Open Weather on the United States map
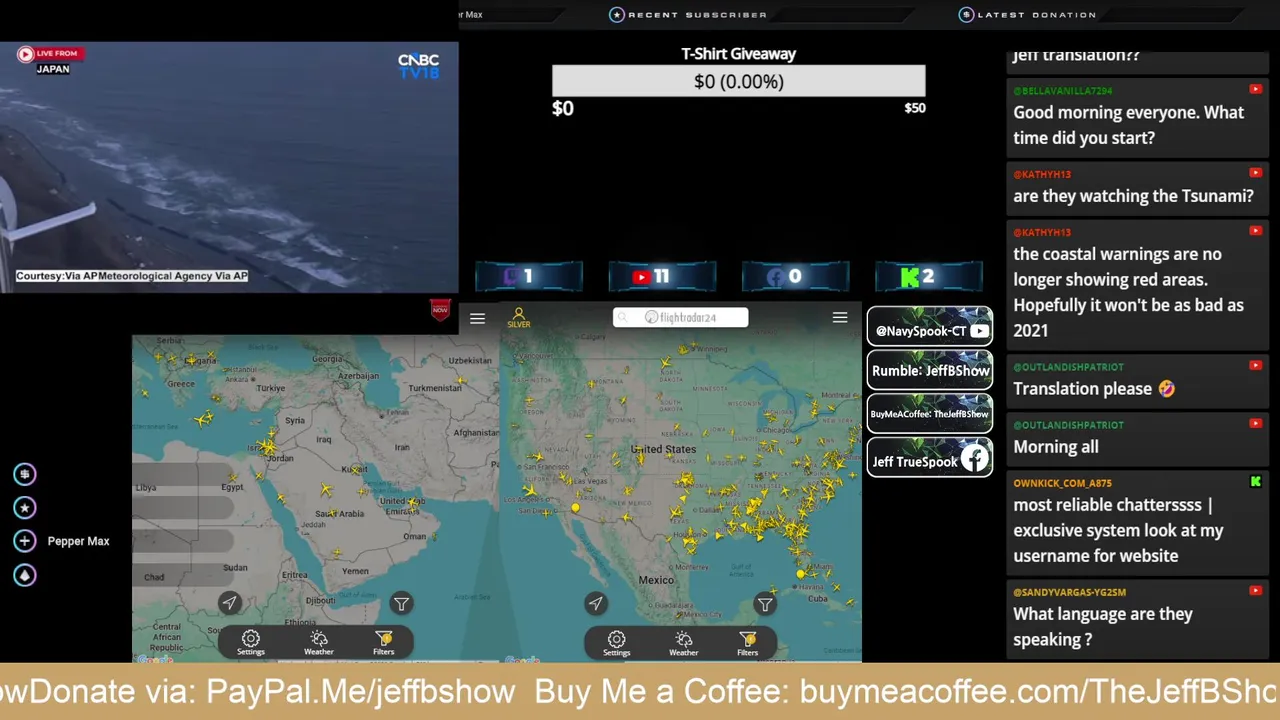This screenshot has height=720, width=1280. pyautogui.click(x=684, y=643)
